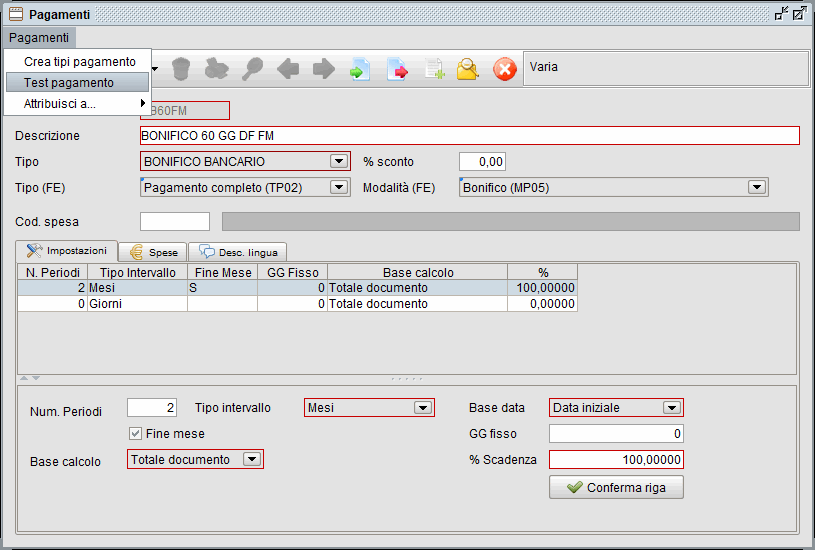Open the Tipo (FE) Pagamento completo dropdown
The image size is (815, 550).
(339, 187)
